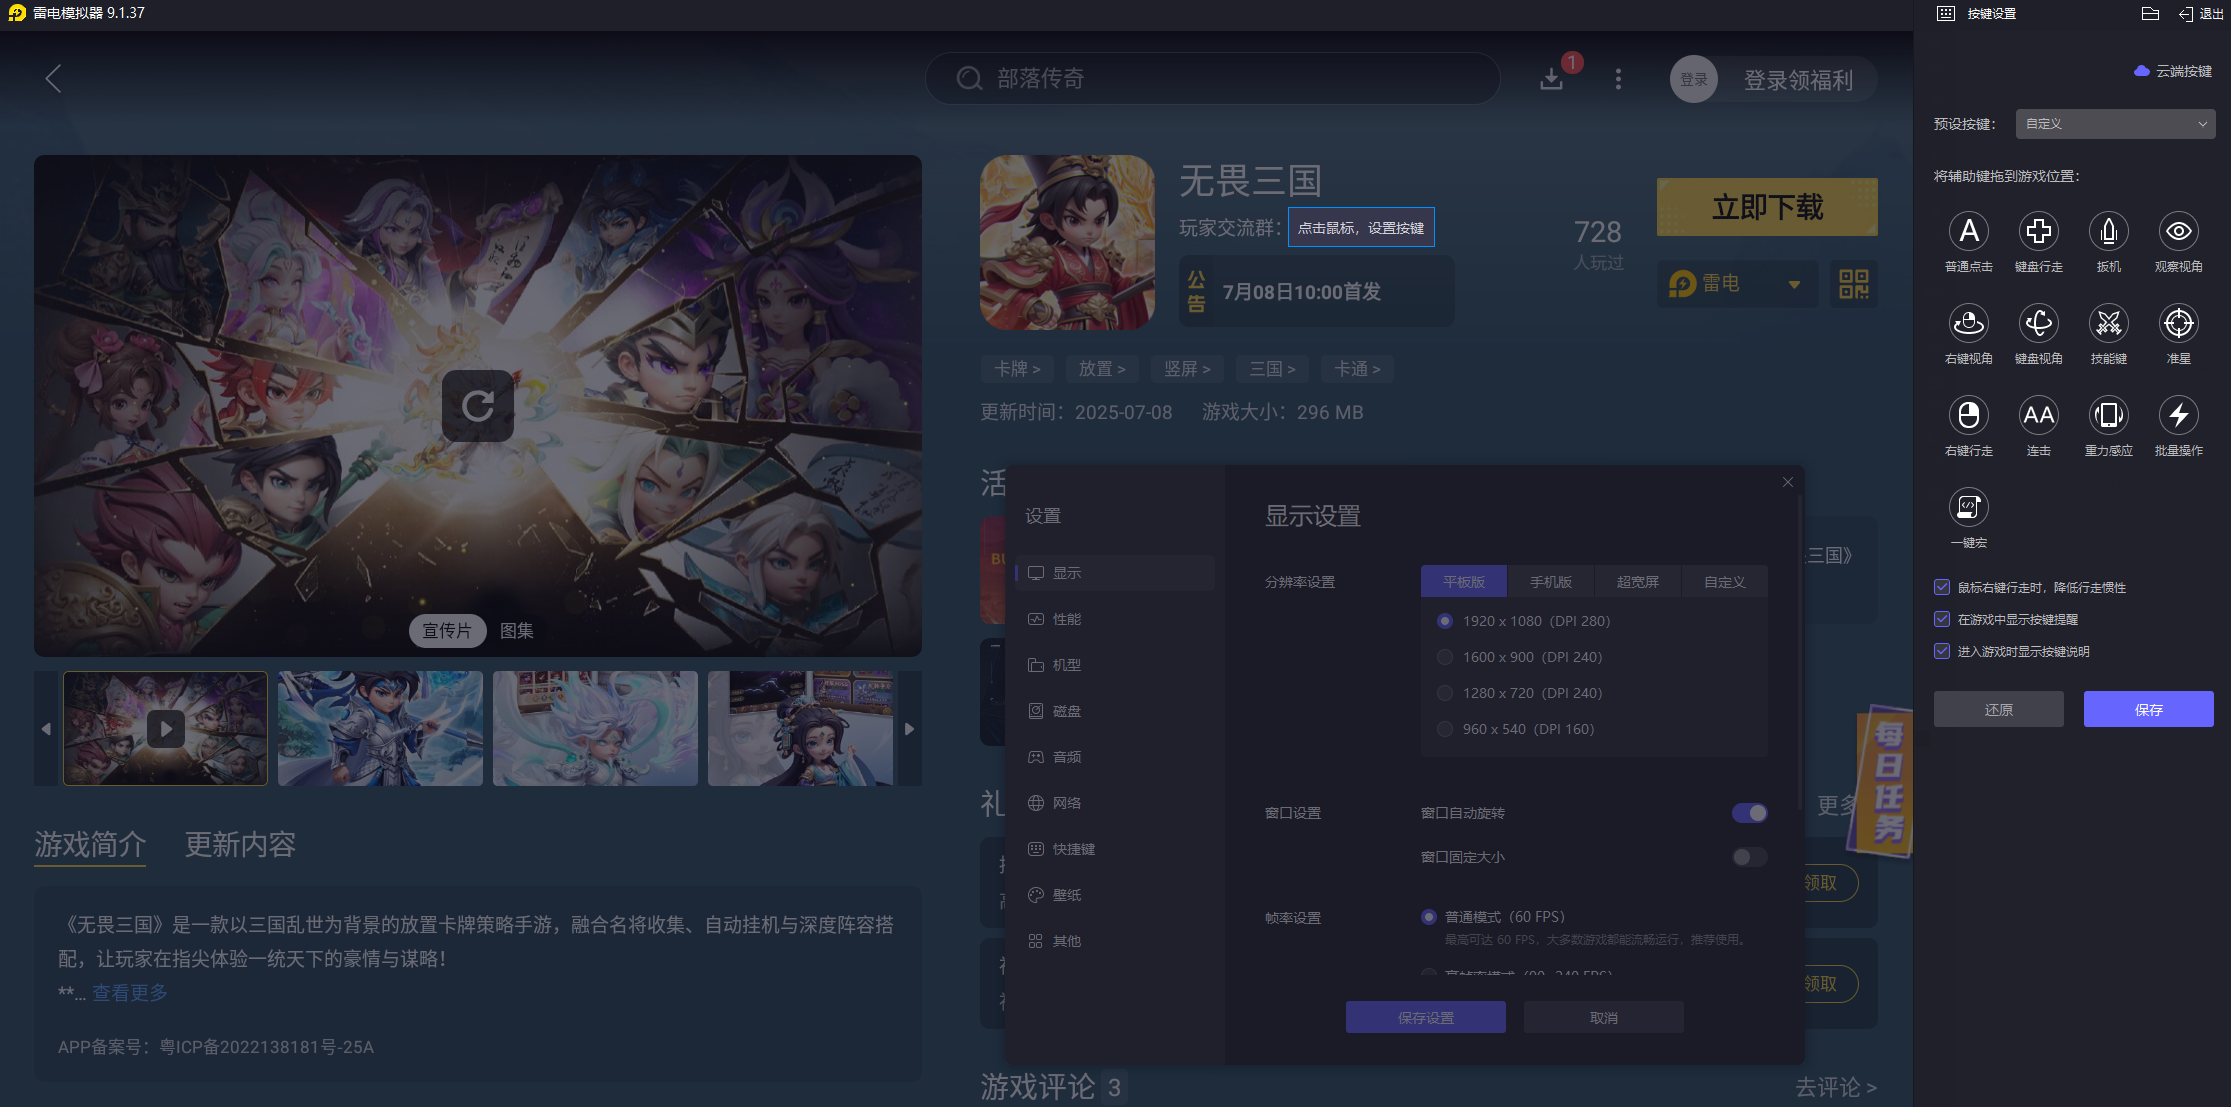Open 快捷键 settings section
Image resolution: width=2231 pixels, height=1107 pixels.
point(1115,849)
